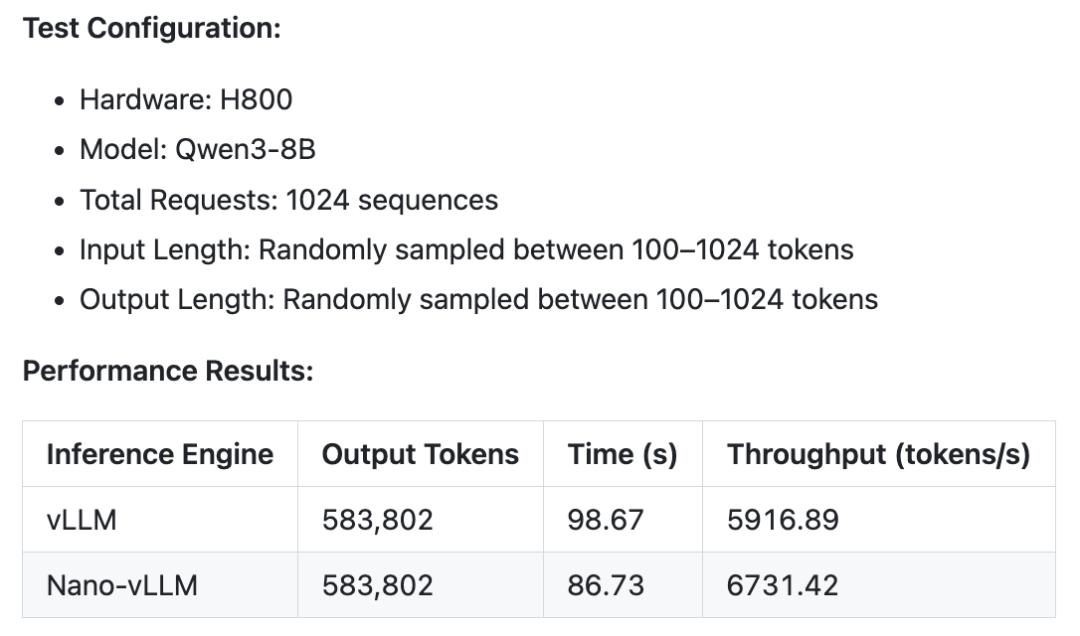Viewport: 1080px width, 636px height.
Task: Click the 86.73 time value
Action: tap(605, 585)
